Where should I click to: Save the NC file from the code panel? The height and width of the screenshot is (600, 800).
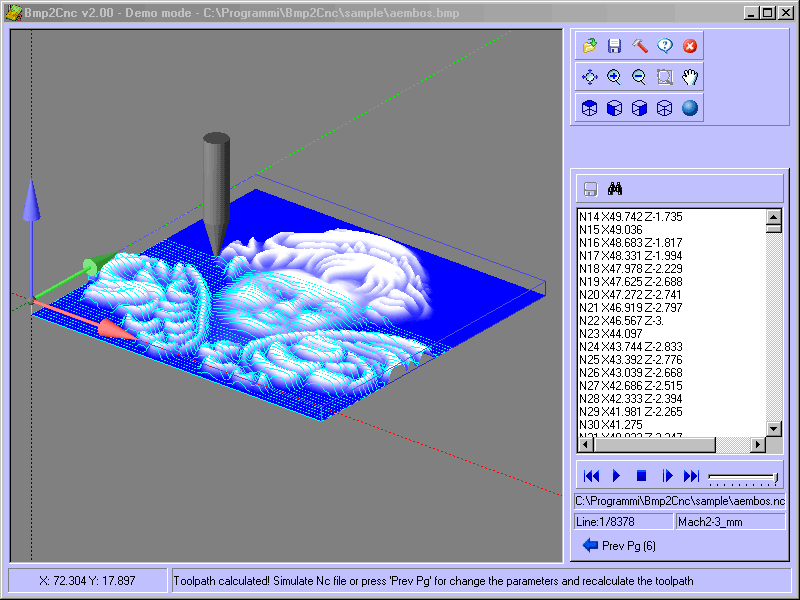click(x=590, y=188)
